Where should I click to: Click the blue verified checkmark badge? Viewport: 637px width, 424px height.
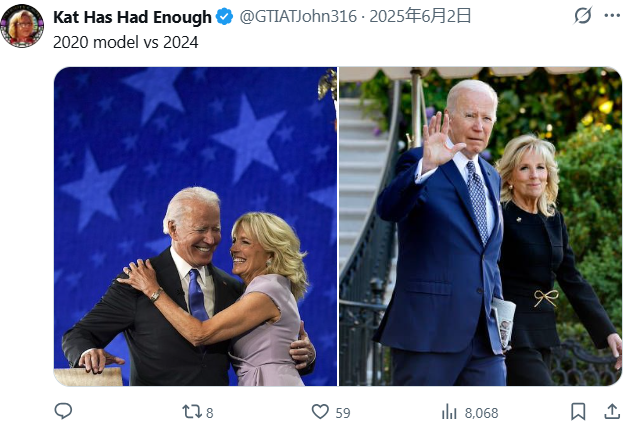click(x=226, y=17)
